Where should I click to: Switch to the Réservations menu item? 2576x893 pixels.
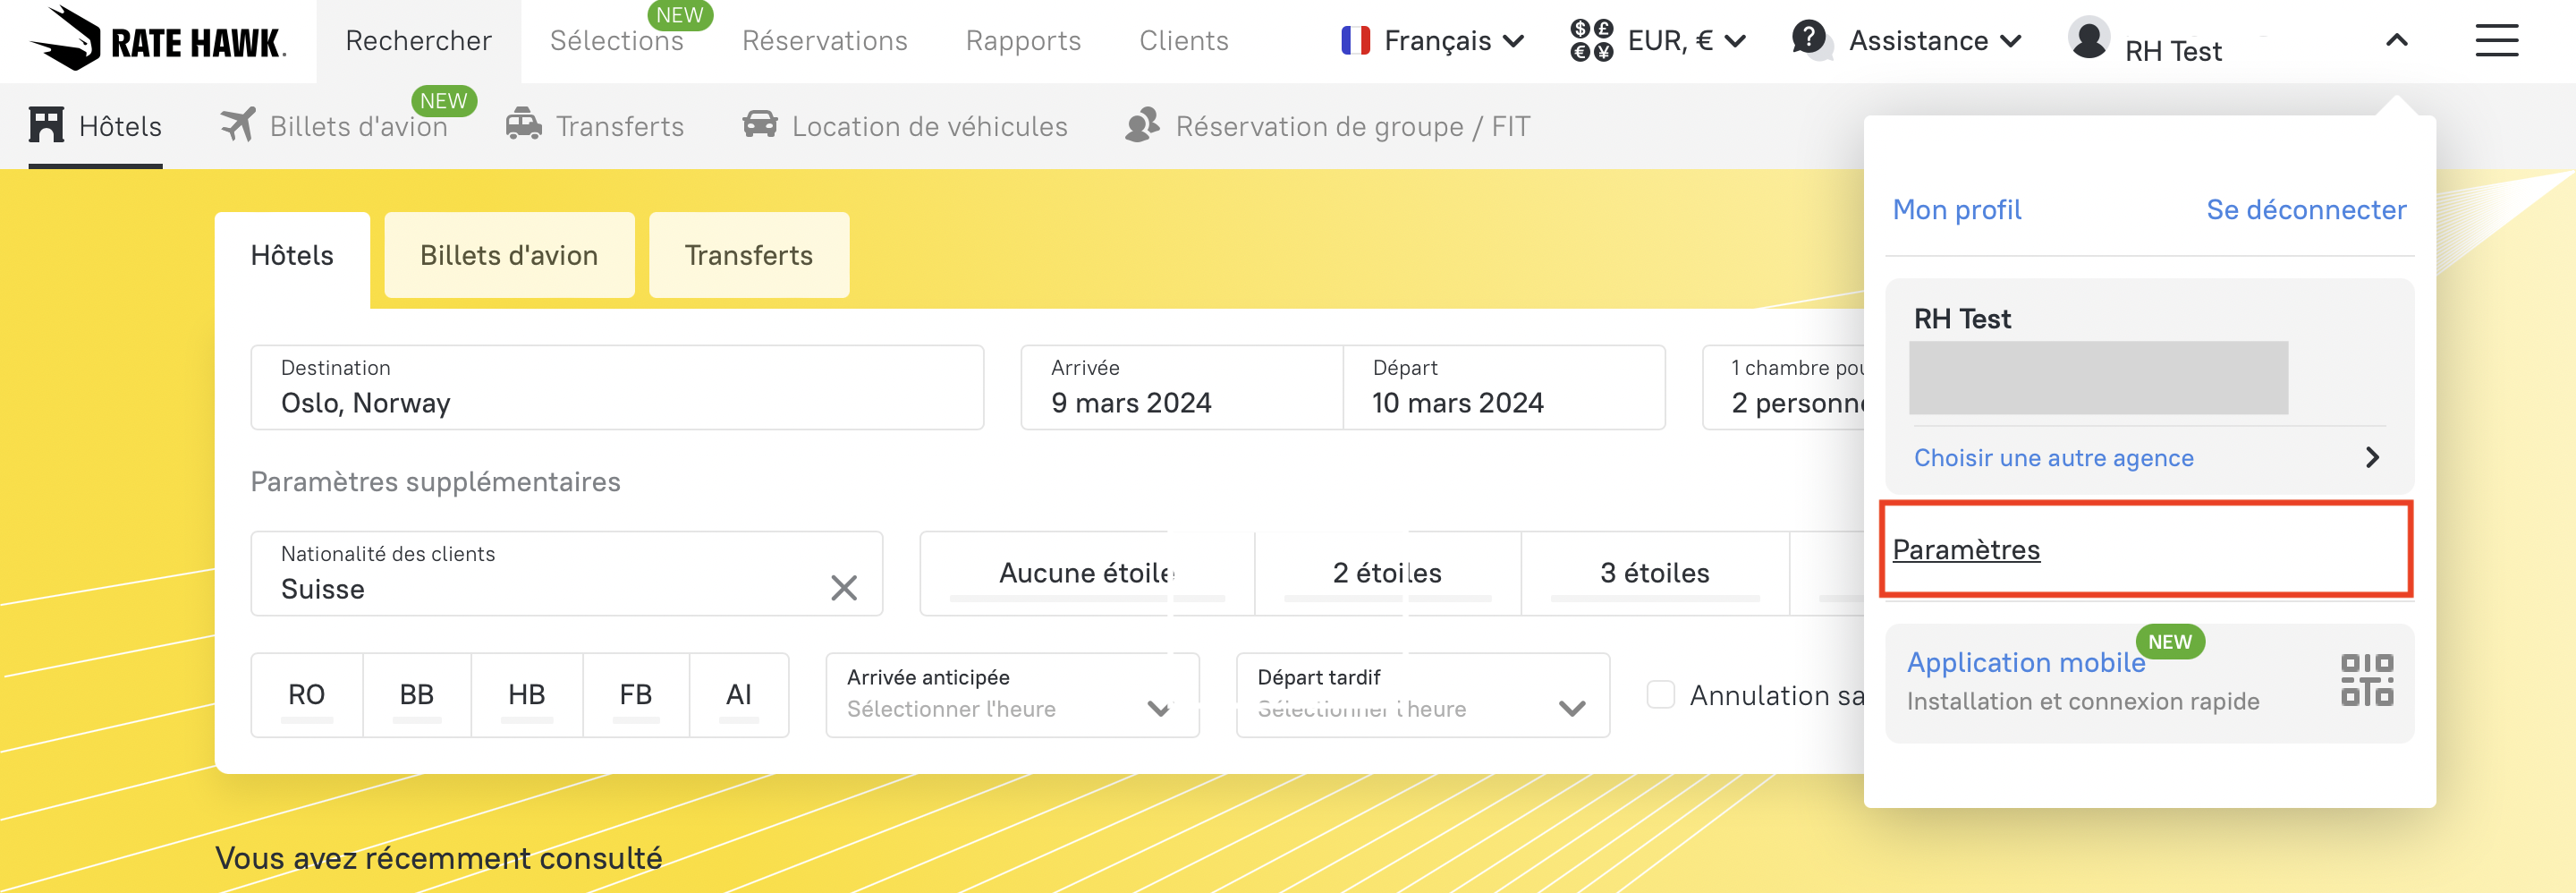824,41
